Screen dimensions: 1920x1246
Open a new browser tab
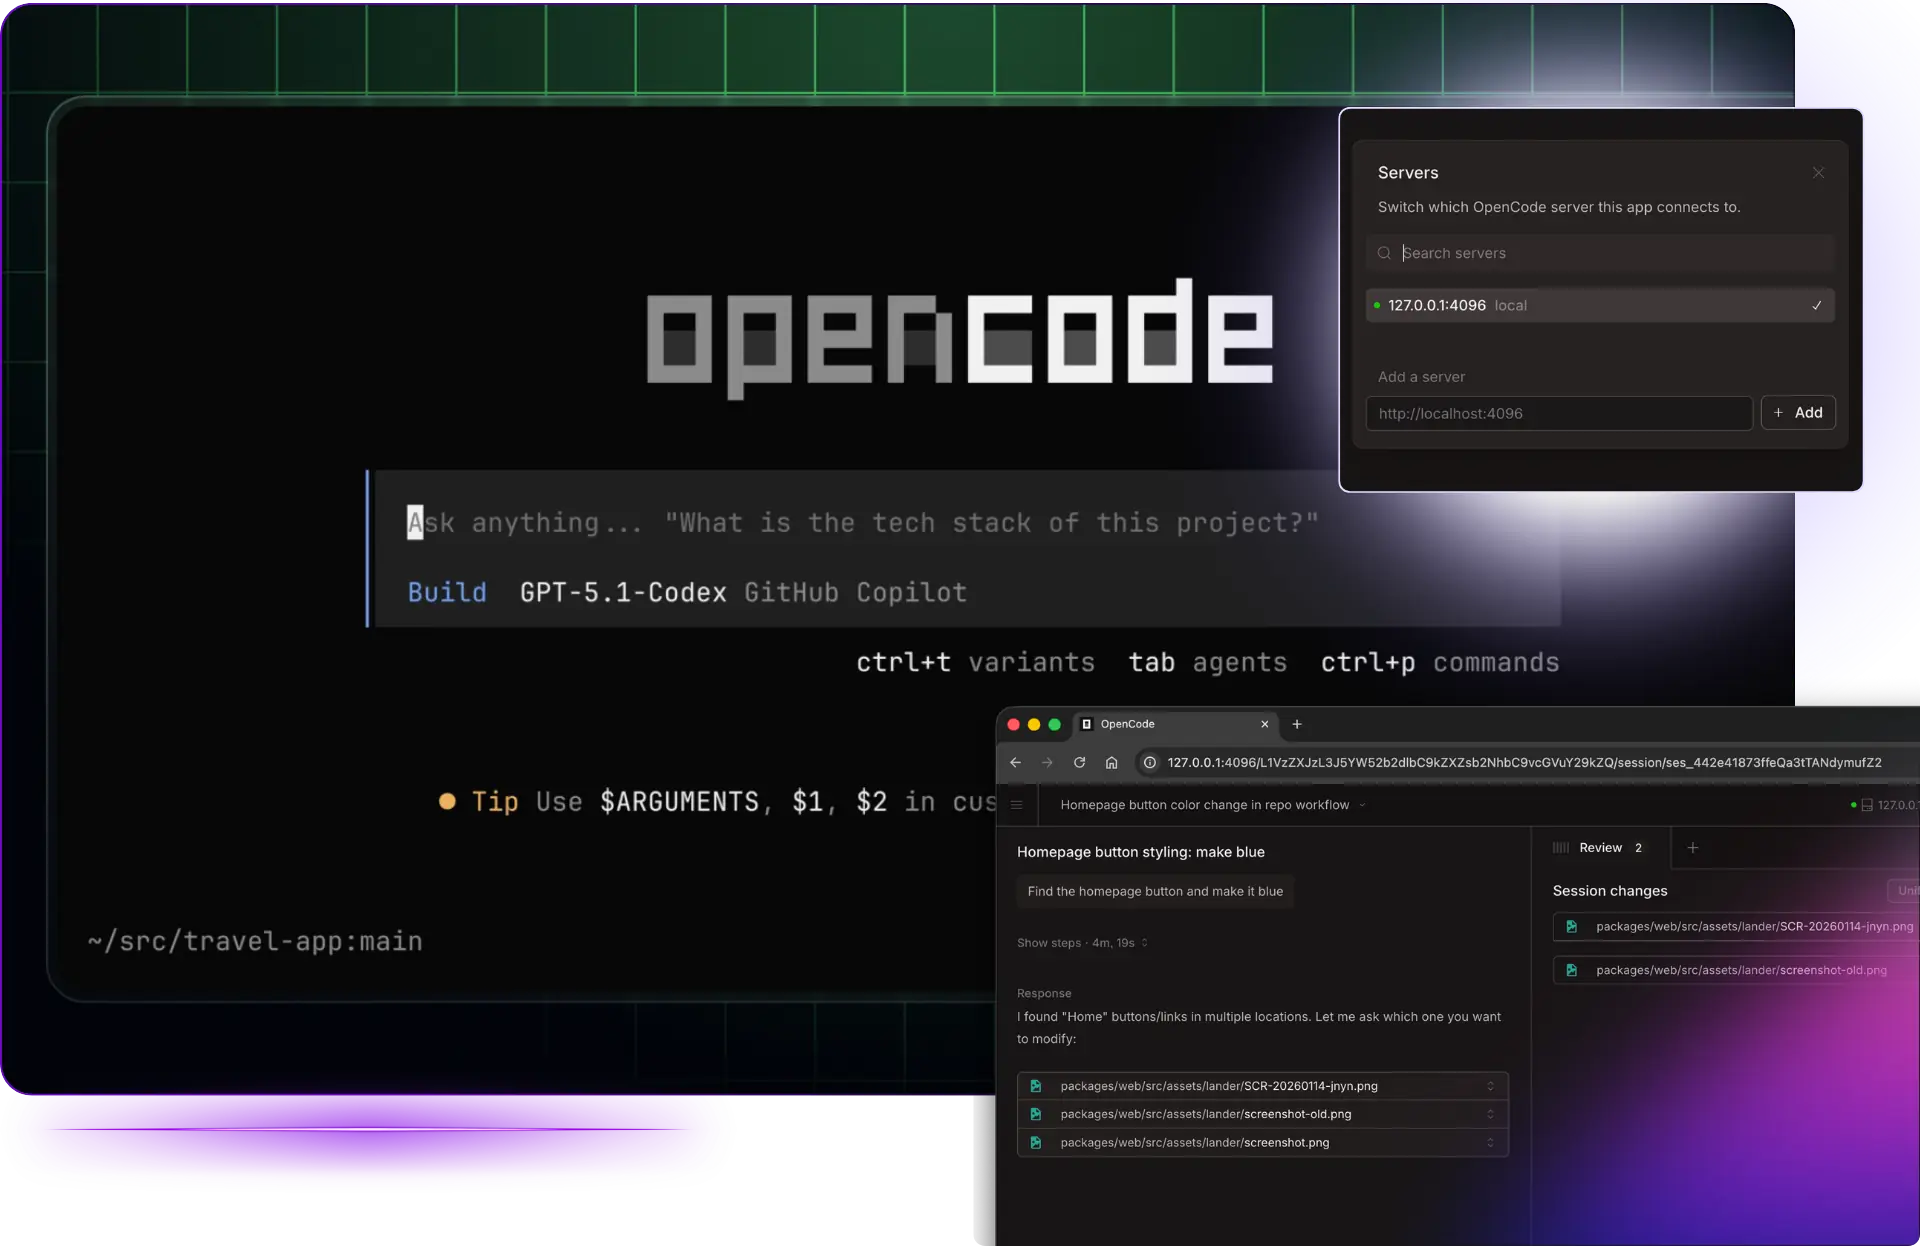pos(1297,724)
